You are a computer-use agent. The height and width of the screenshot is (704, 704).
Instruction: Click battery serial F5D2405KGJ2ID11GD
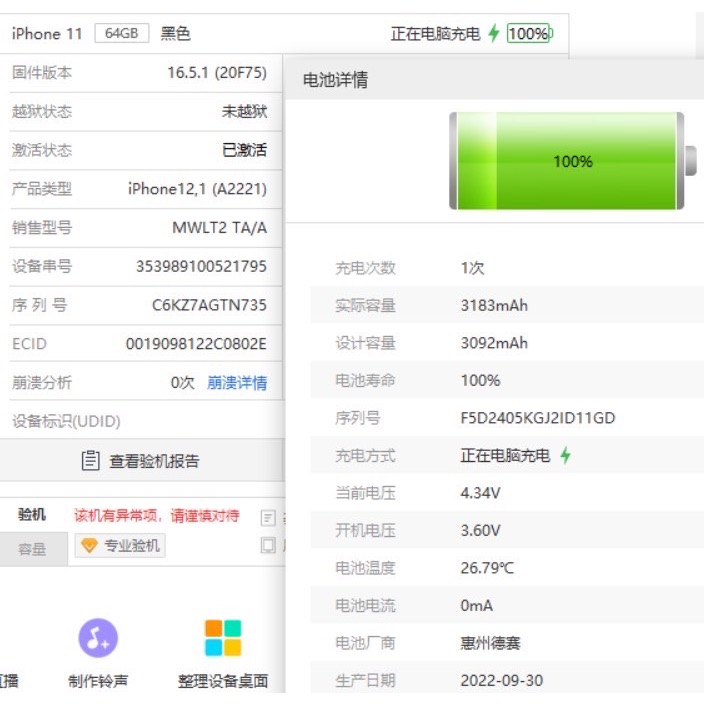point(537,418)
